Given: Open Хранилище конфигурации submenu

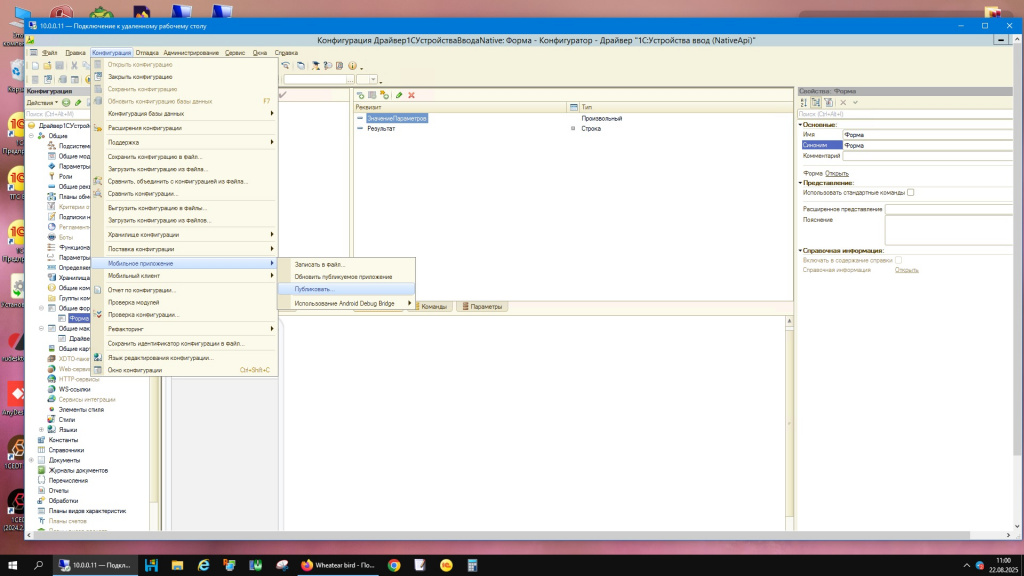Looking at the screenshot, I should pyautogui.click(x=184, y=234).
